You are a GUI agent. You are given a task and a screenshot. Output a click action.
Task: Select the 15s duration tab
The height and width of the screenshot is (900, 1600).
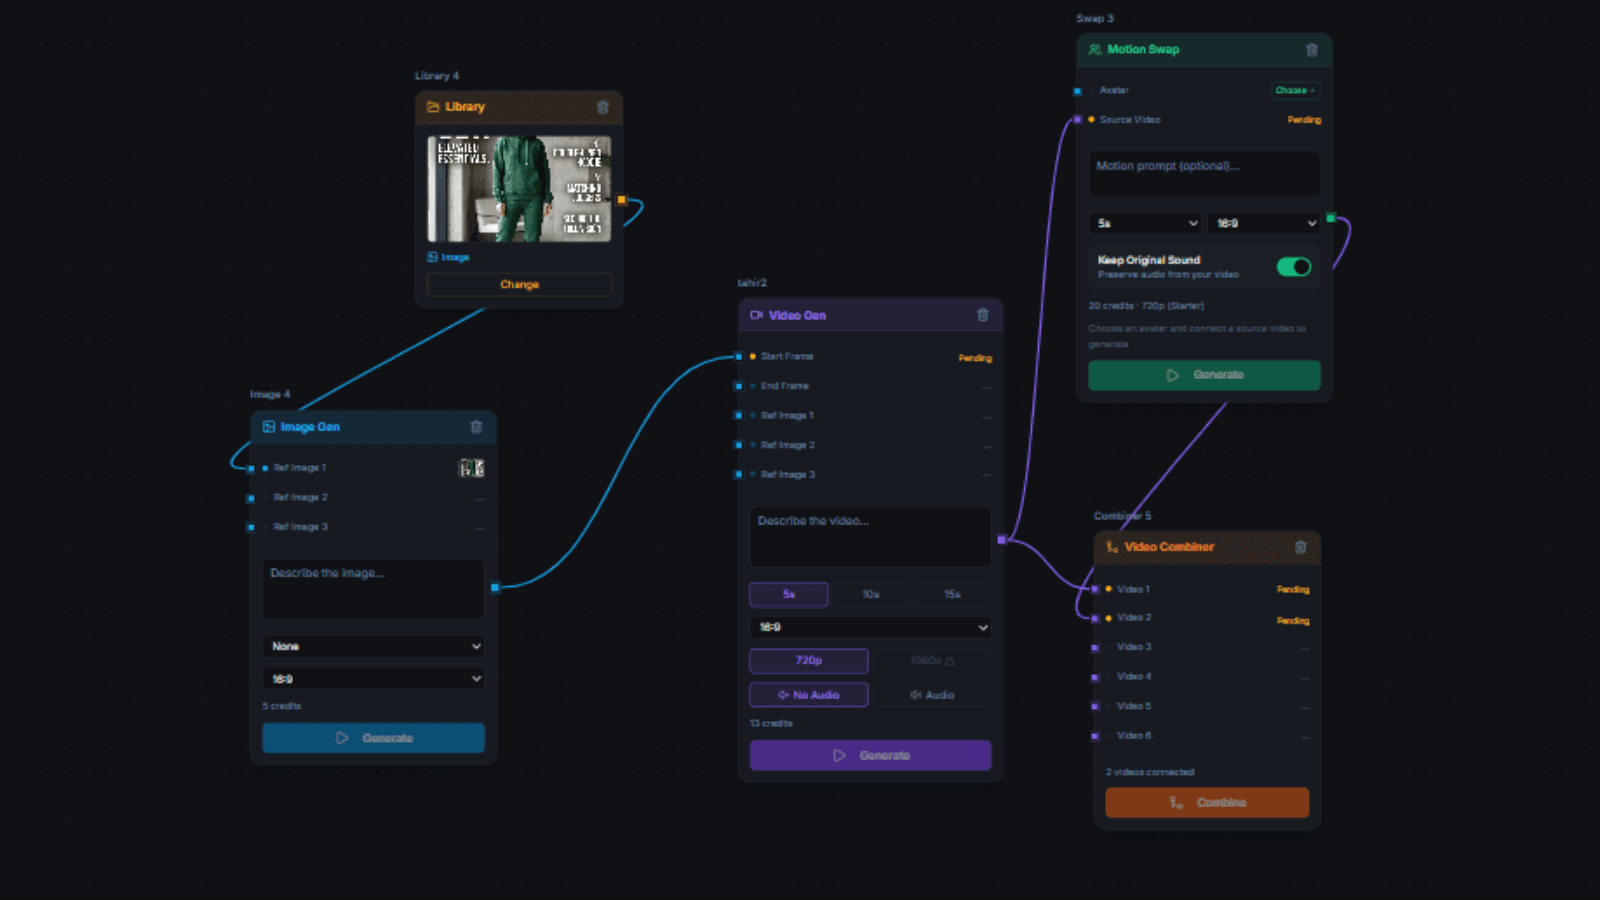pyautogui.click(x=952, y=594)
